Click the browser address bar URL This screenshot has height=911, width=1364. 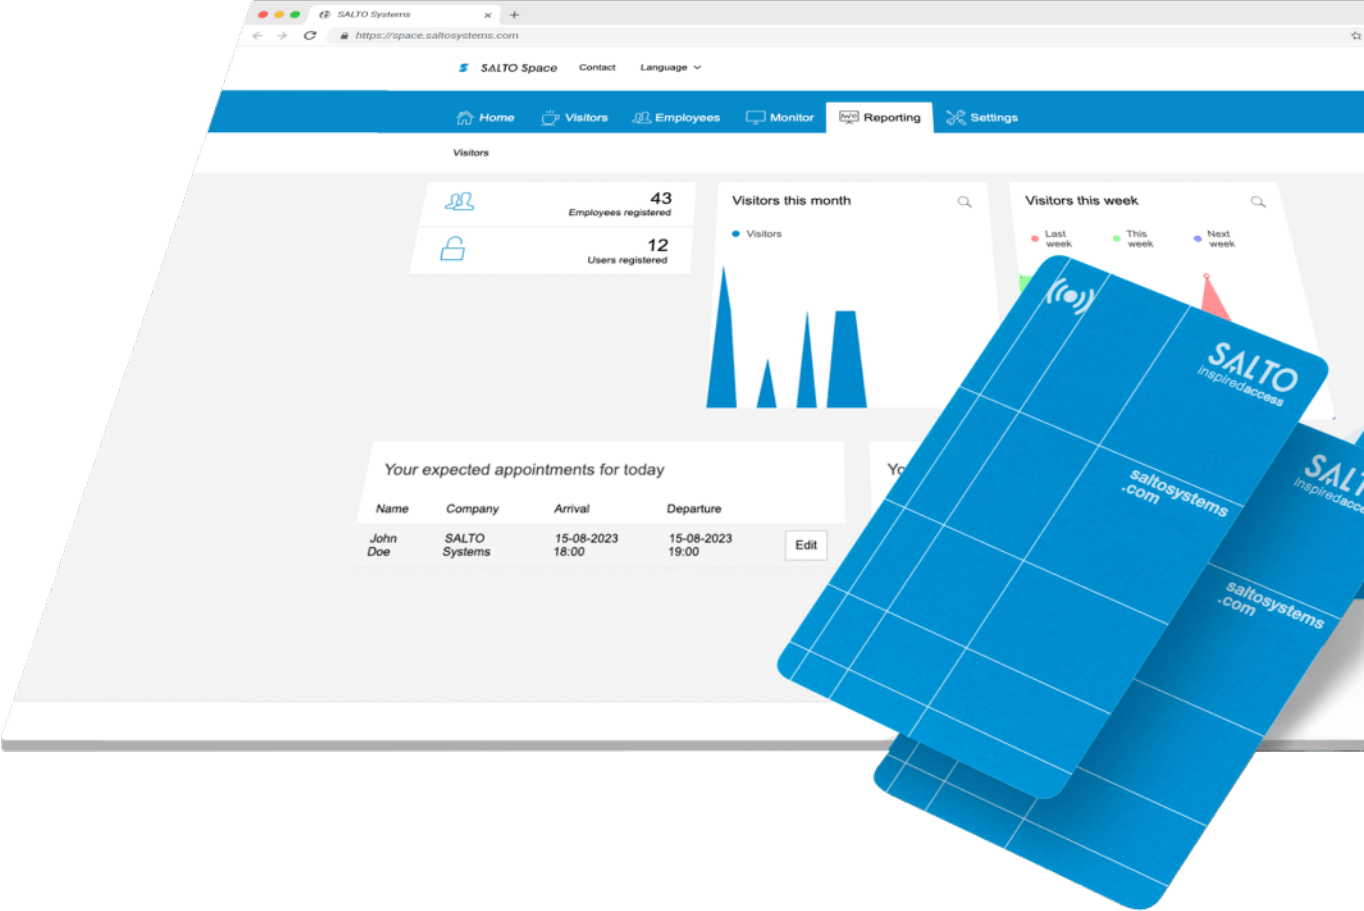(x=437, y=35)
